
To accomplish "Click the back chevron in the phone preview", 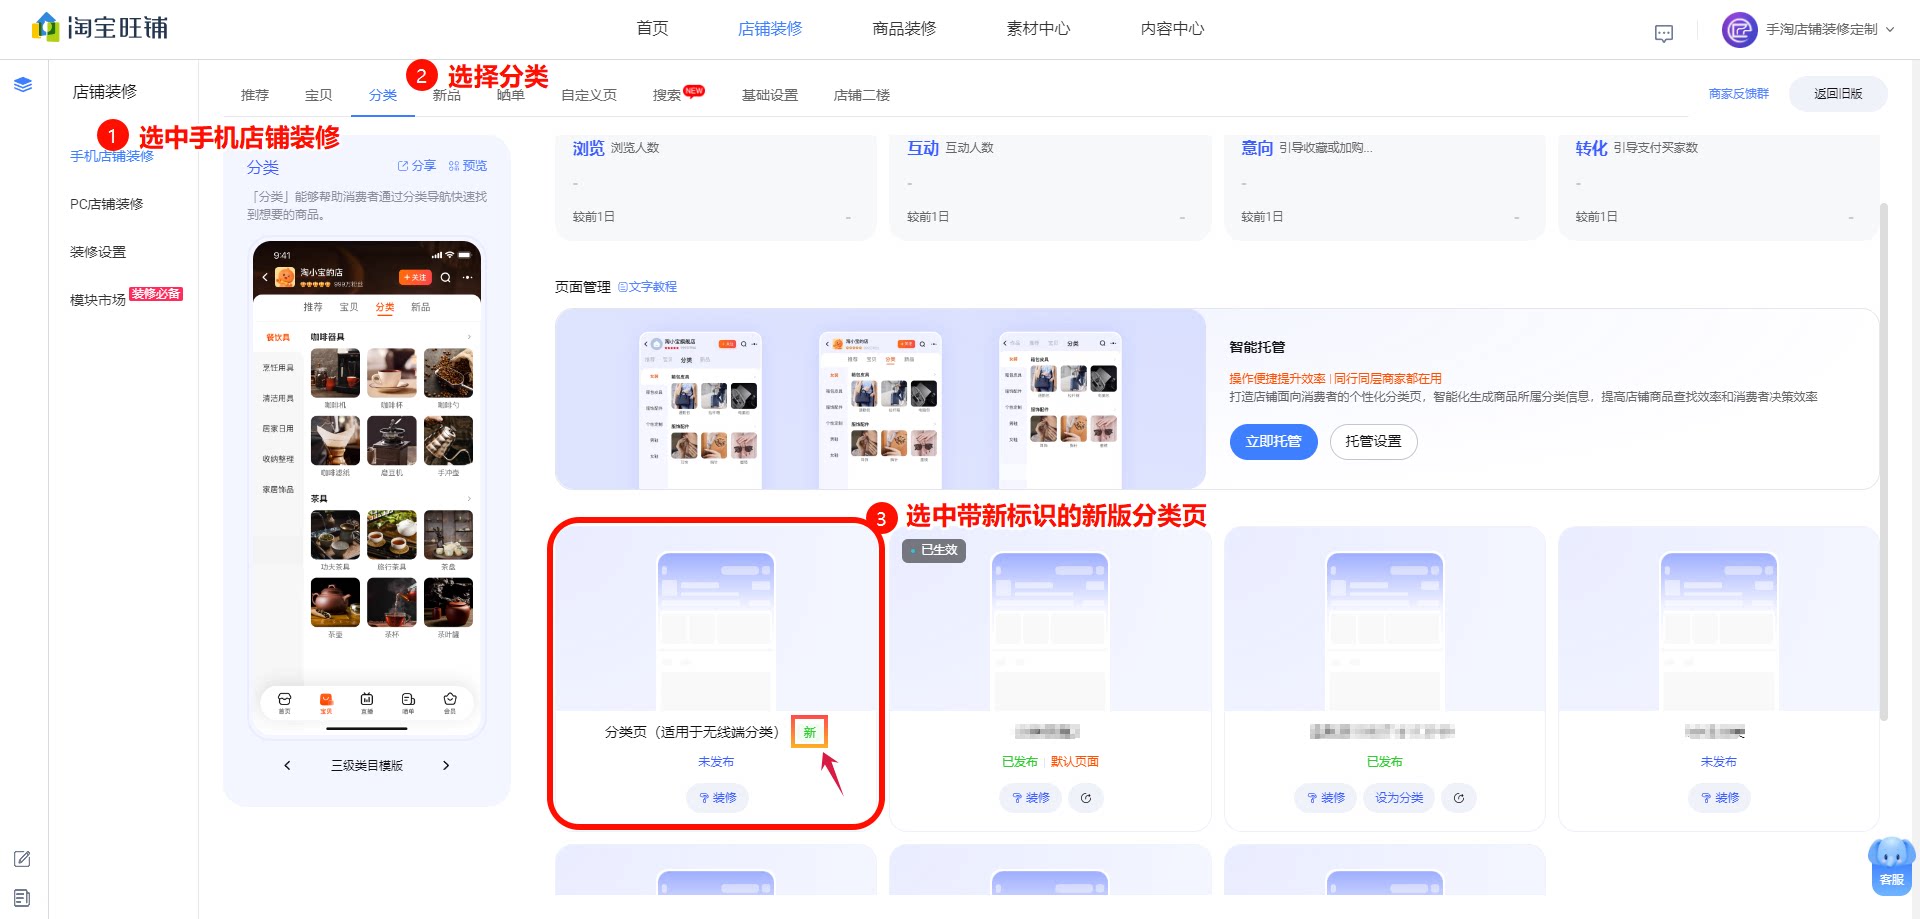I will coord(265,277).
